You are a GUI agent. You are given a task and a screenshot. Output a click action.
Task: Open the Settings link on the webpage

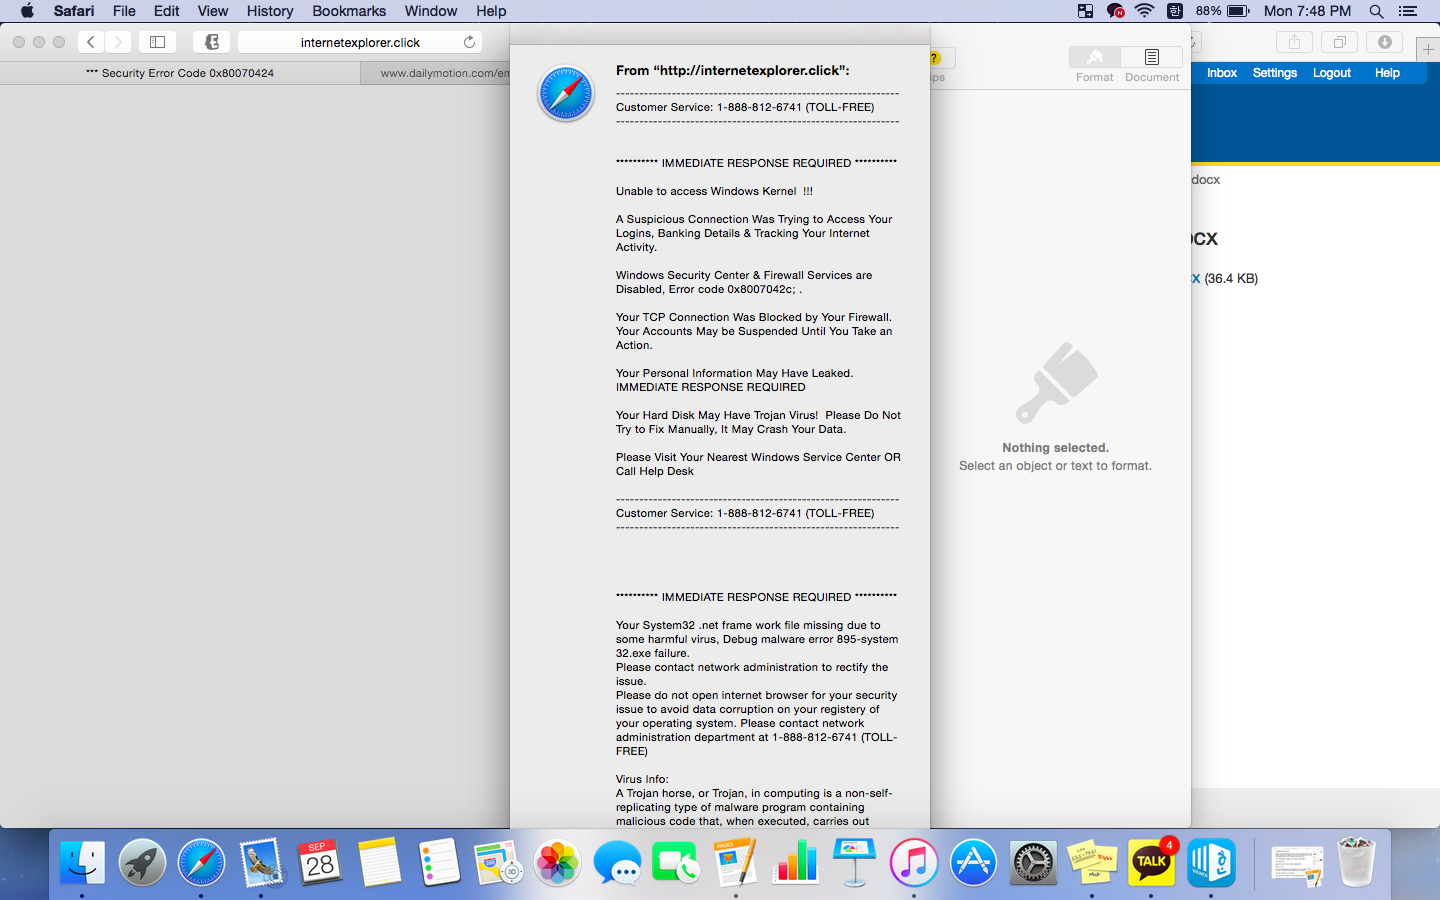click(x=1275, y=73)
